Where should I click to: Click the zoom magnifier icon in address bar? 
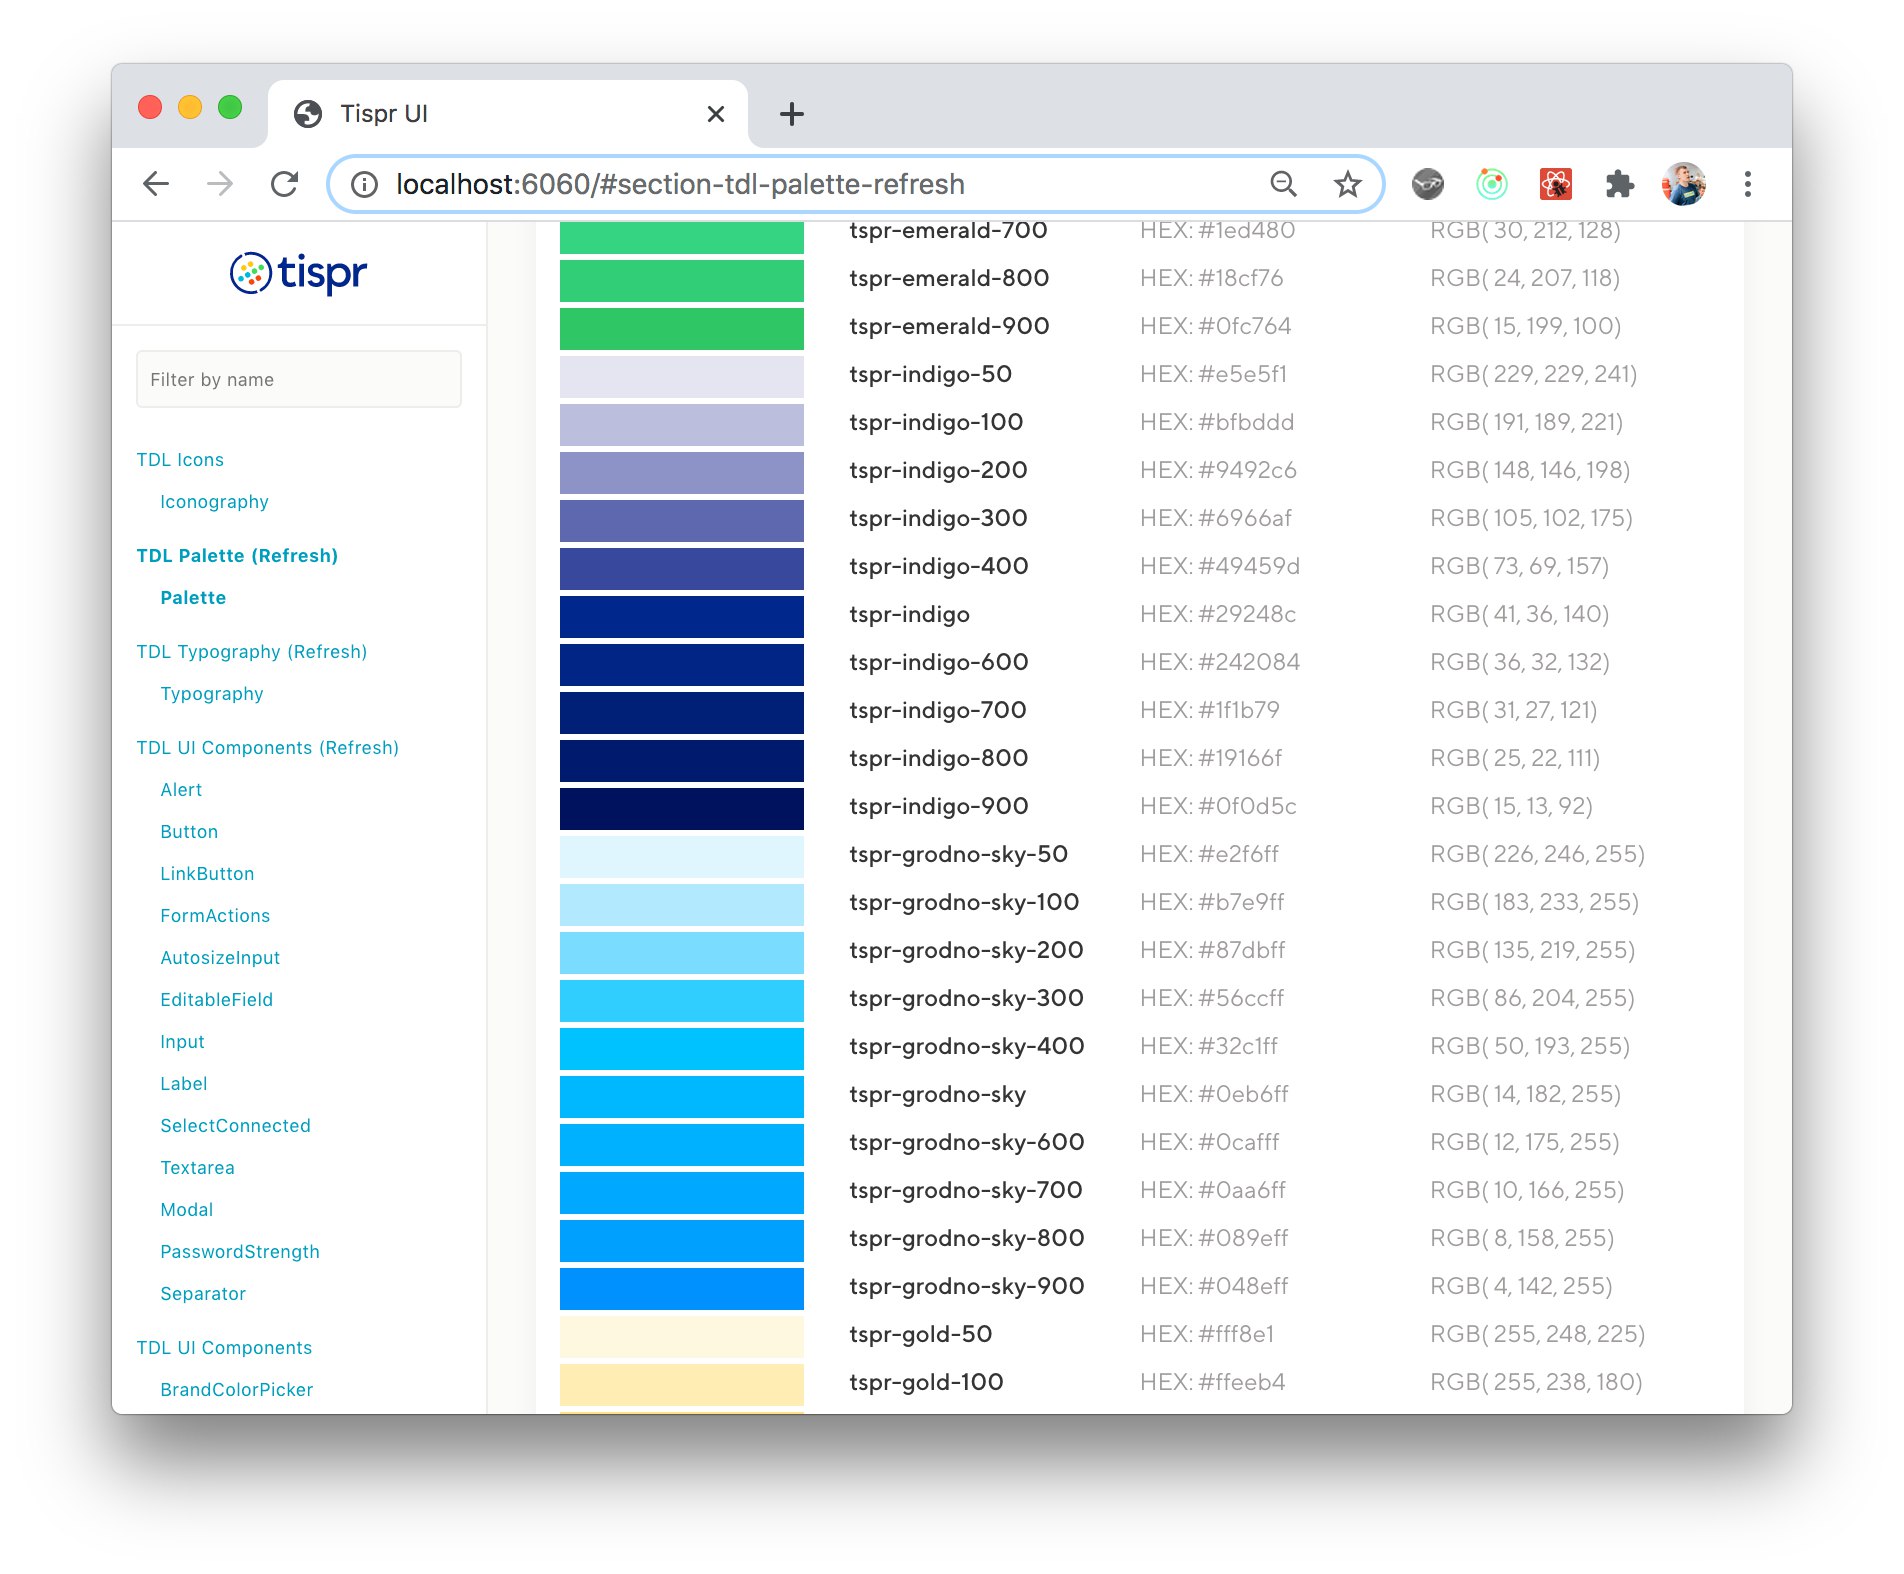click(x=1283, y=184)
